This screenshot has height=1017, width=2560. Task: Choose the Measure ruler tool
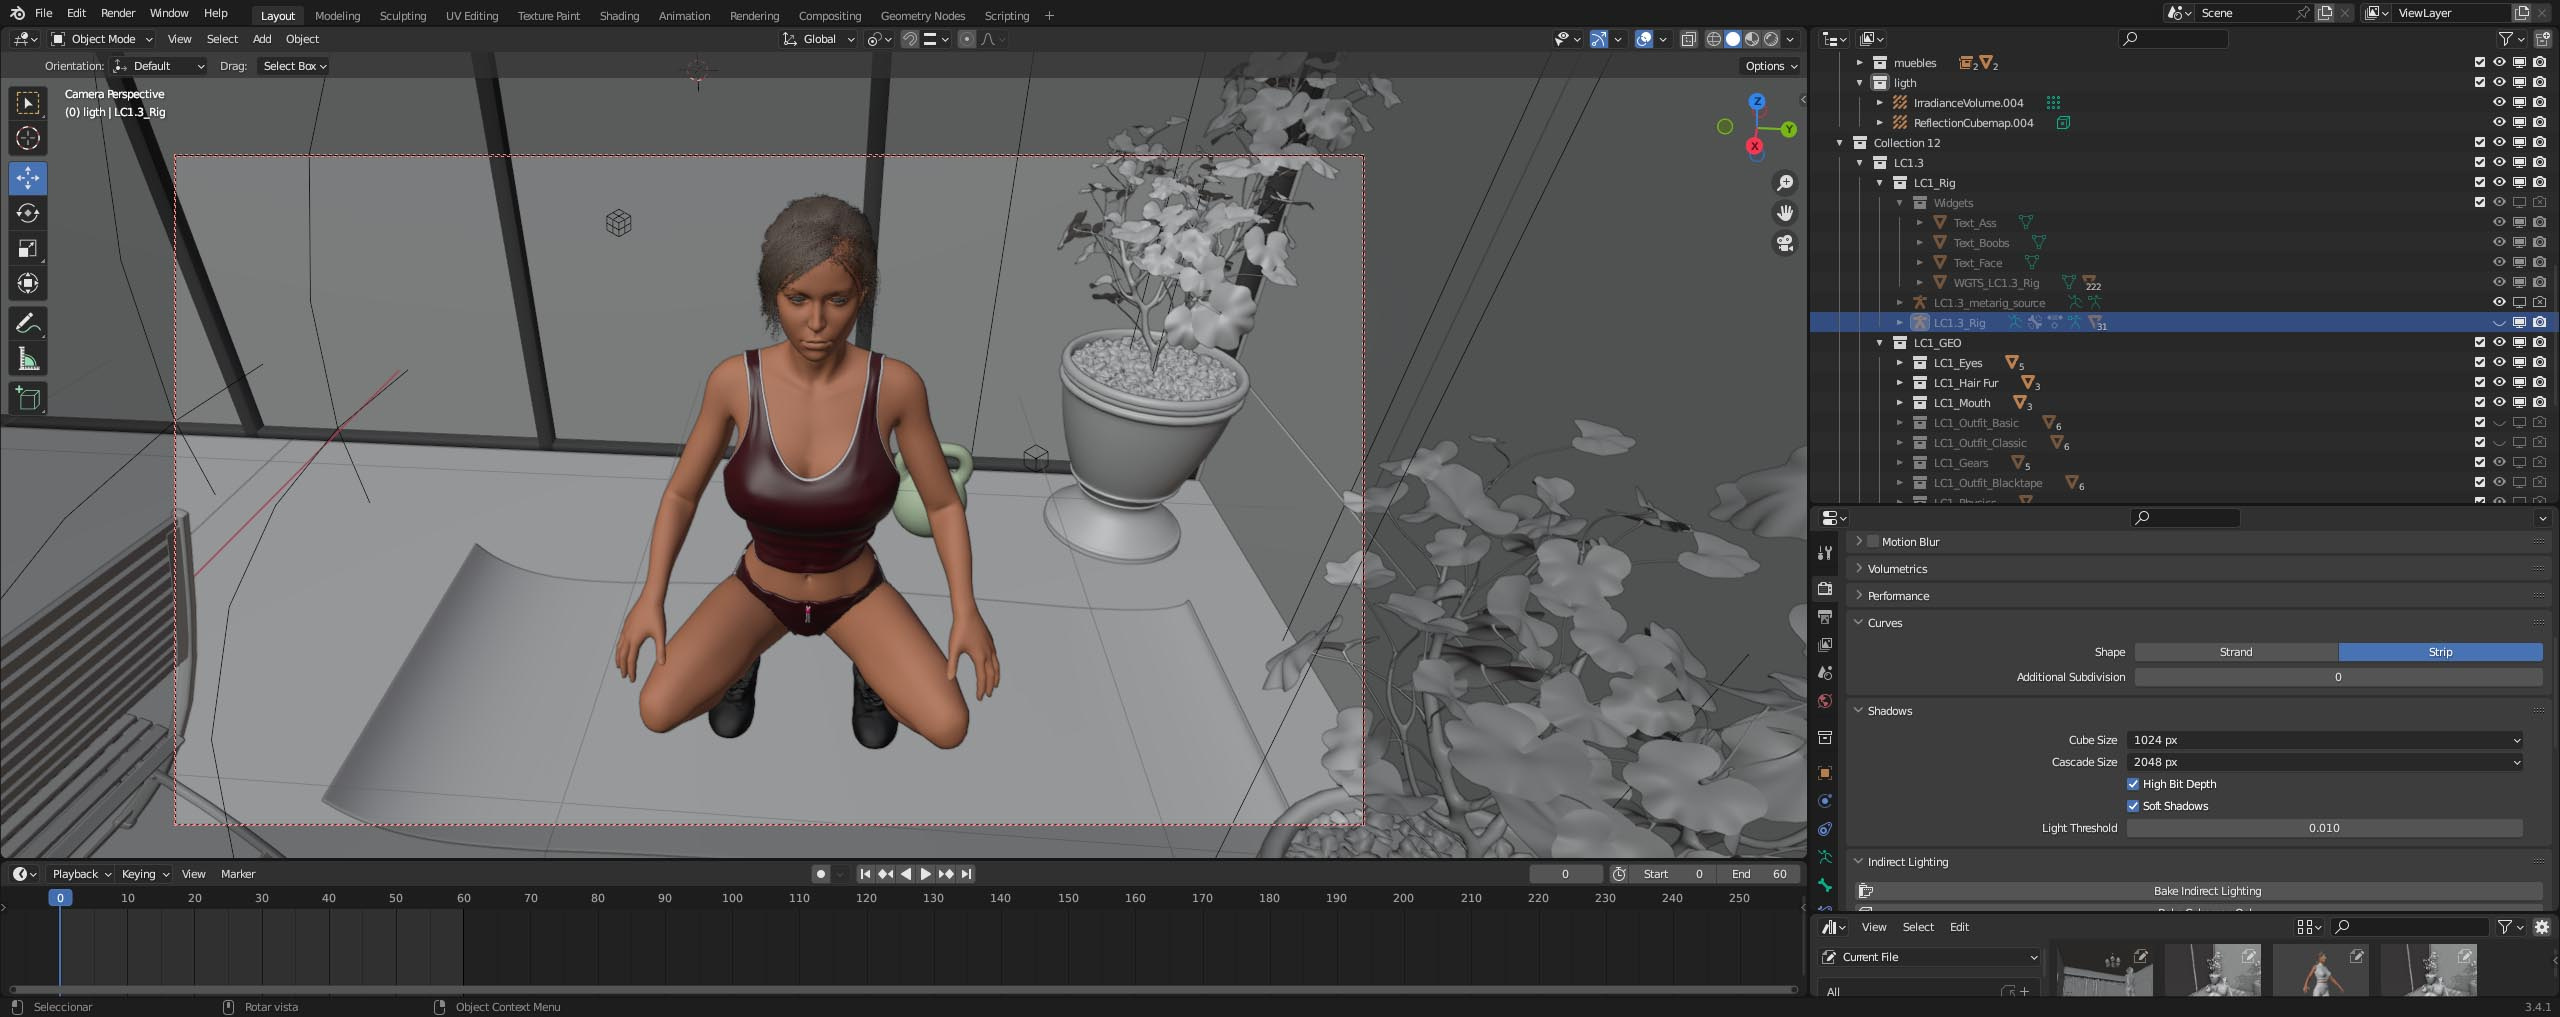28,358
